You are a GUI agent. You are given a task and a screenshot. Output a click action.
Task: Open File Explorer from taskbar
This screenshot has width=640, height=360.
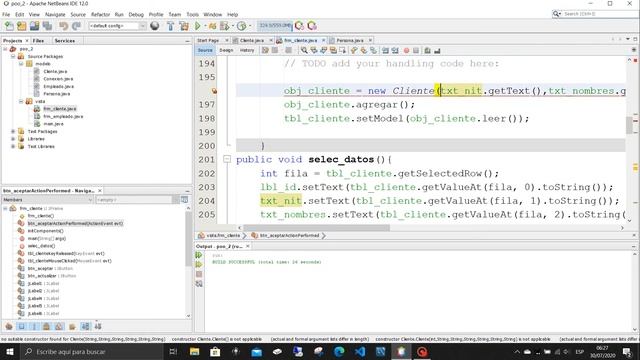click(x=195, y=351)
